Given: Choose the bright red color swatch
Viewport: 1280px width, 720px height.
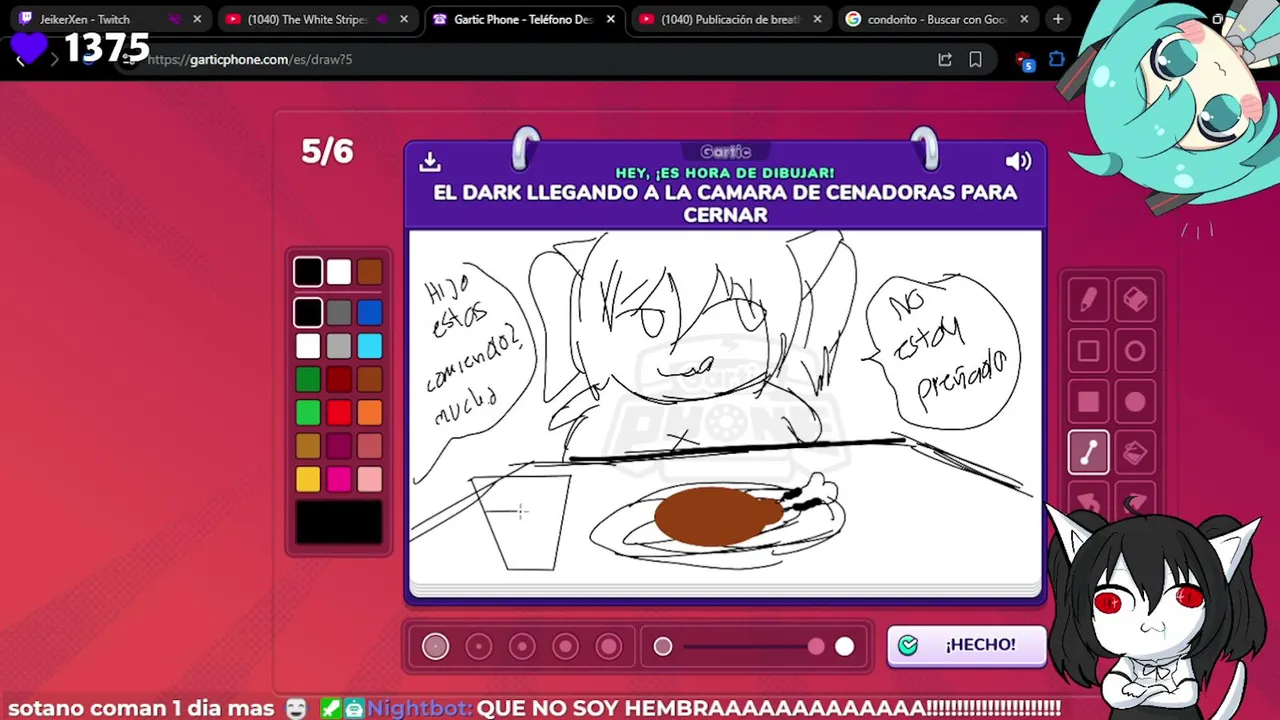Looking at the screenshot, I should point(339,412).
